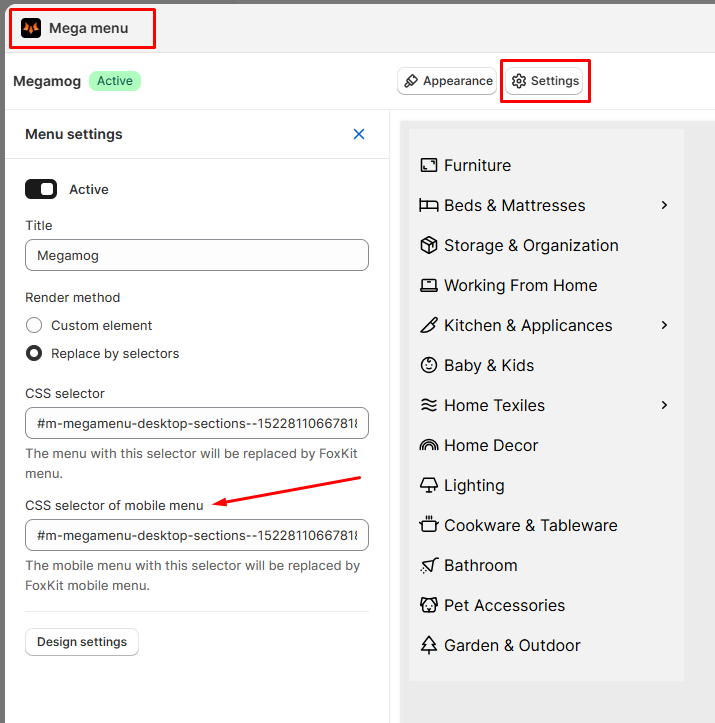Viewport: 715px width, 723px height.
Task: Select the Custom element radio option
Action: coord(34,325)
